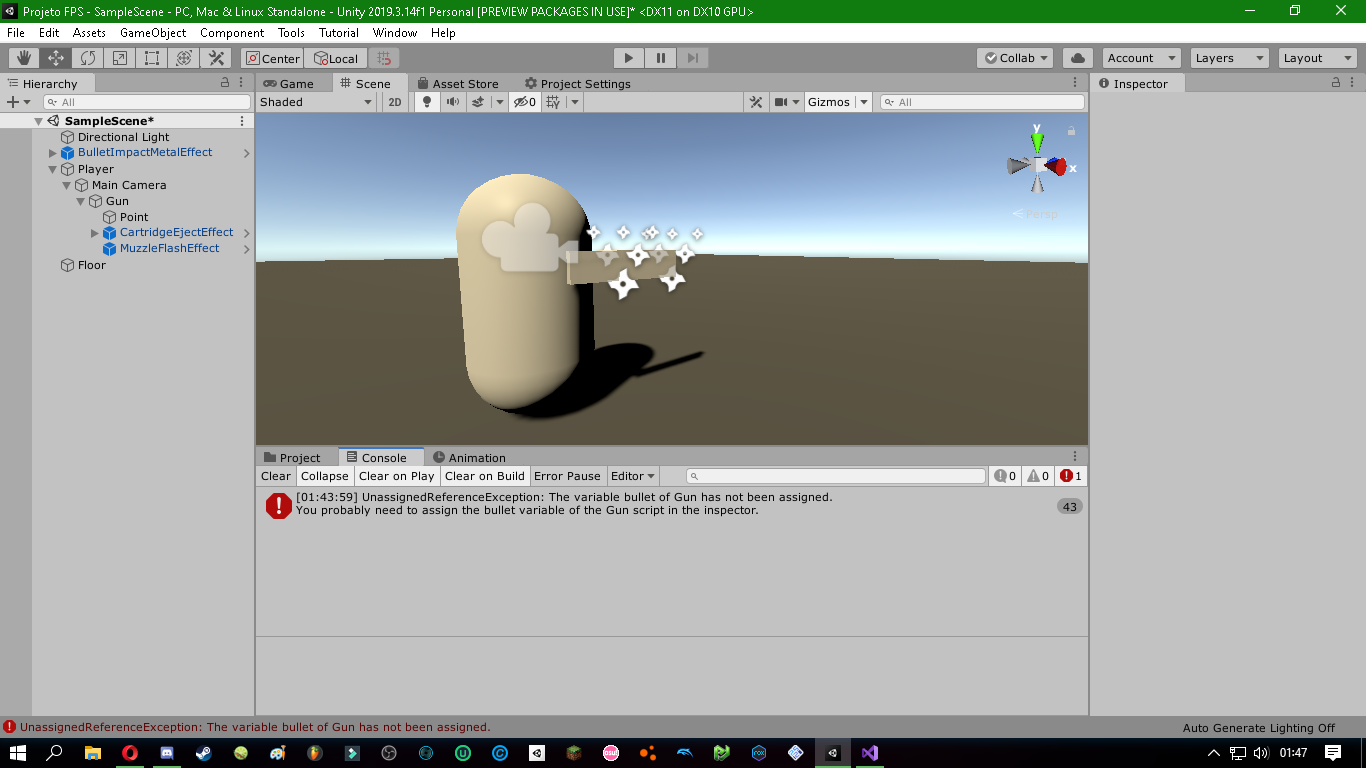Switch to the Game tab
Viewport: 1366px width, 768px height.
pos(293,83)
